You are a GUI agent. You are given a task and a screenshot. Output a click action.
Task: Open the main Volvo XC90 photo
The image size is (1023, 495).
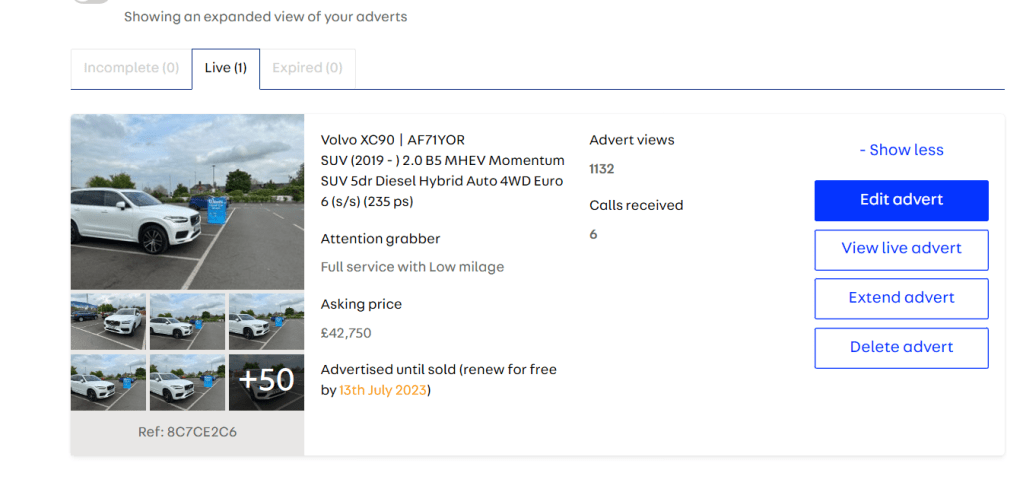tap(187, 202)
